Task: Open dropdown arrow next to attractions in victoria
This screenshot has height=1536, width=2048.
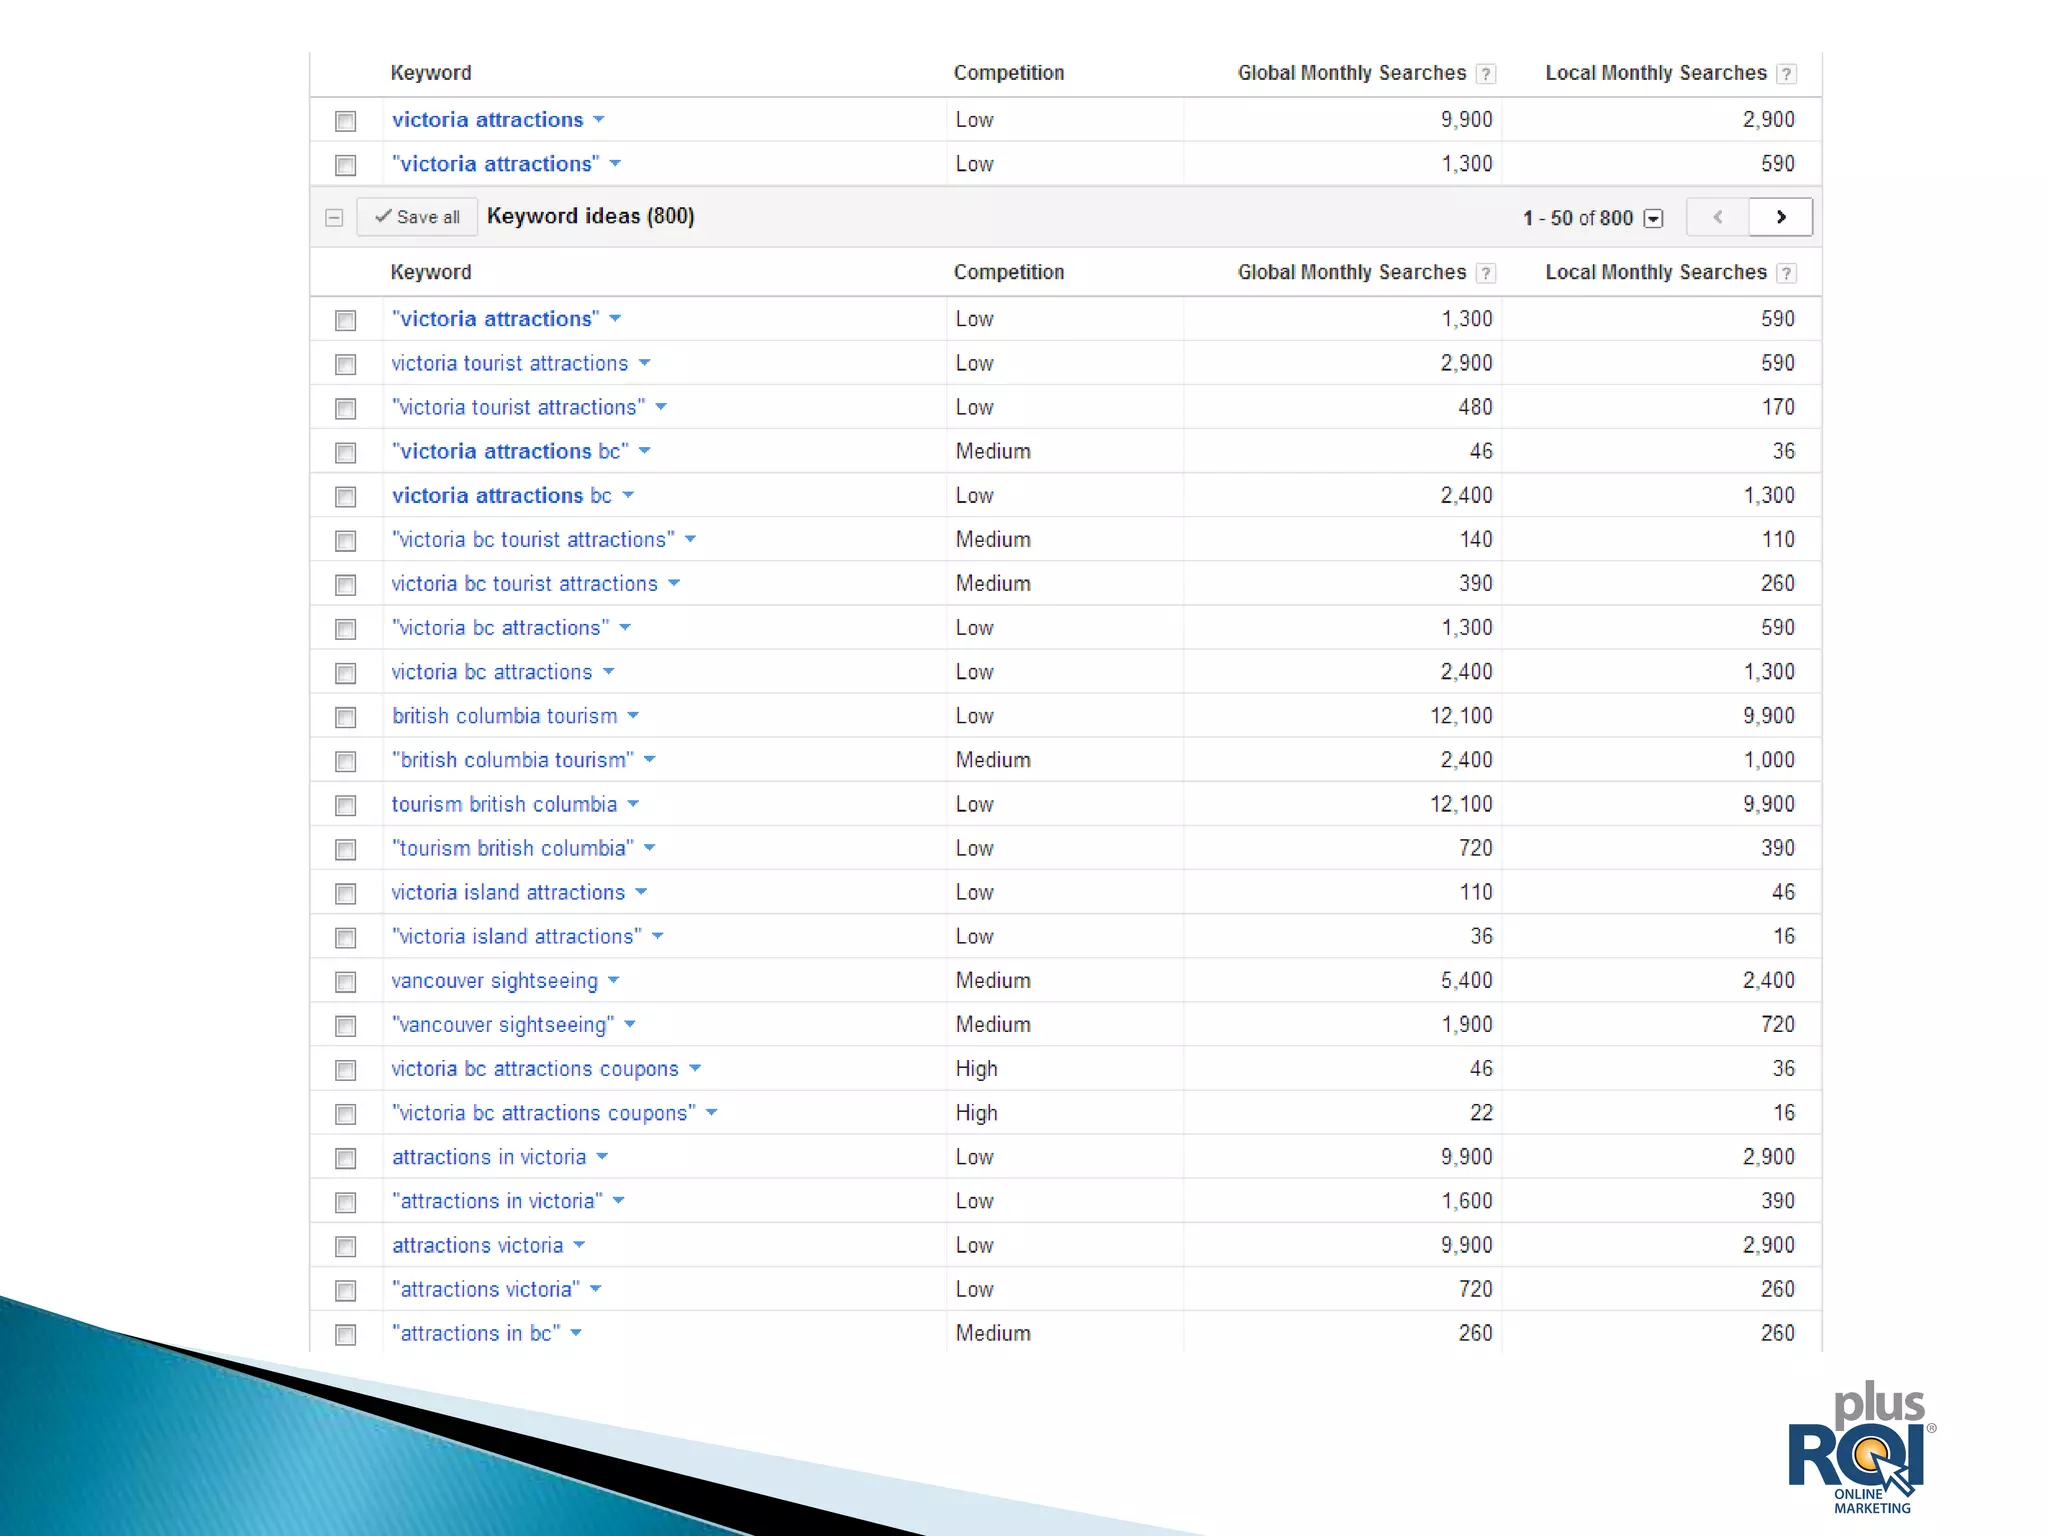Action: (x=602, y=1157)
